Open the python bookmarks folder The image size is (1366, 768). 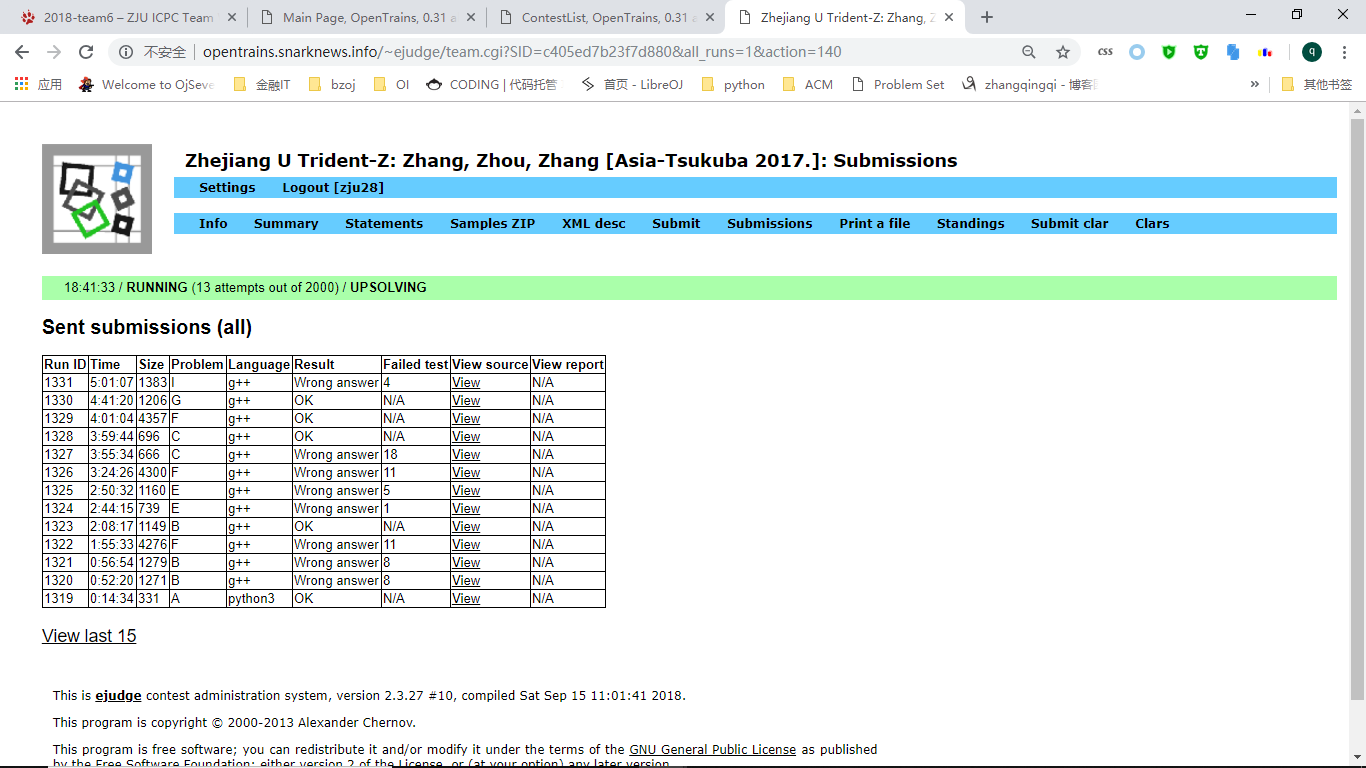coord(733,84)
